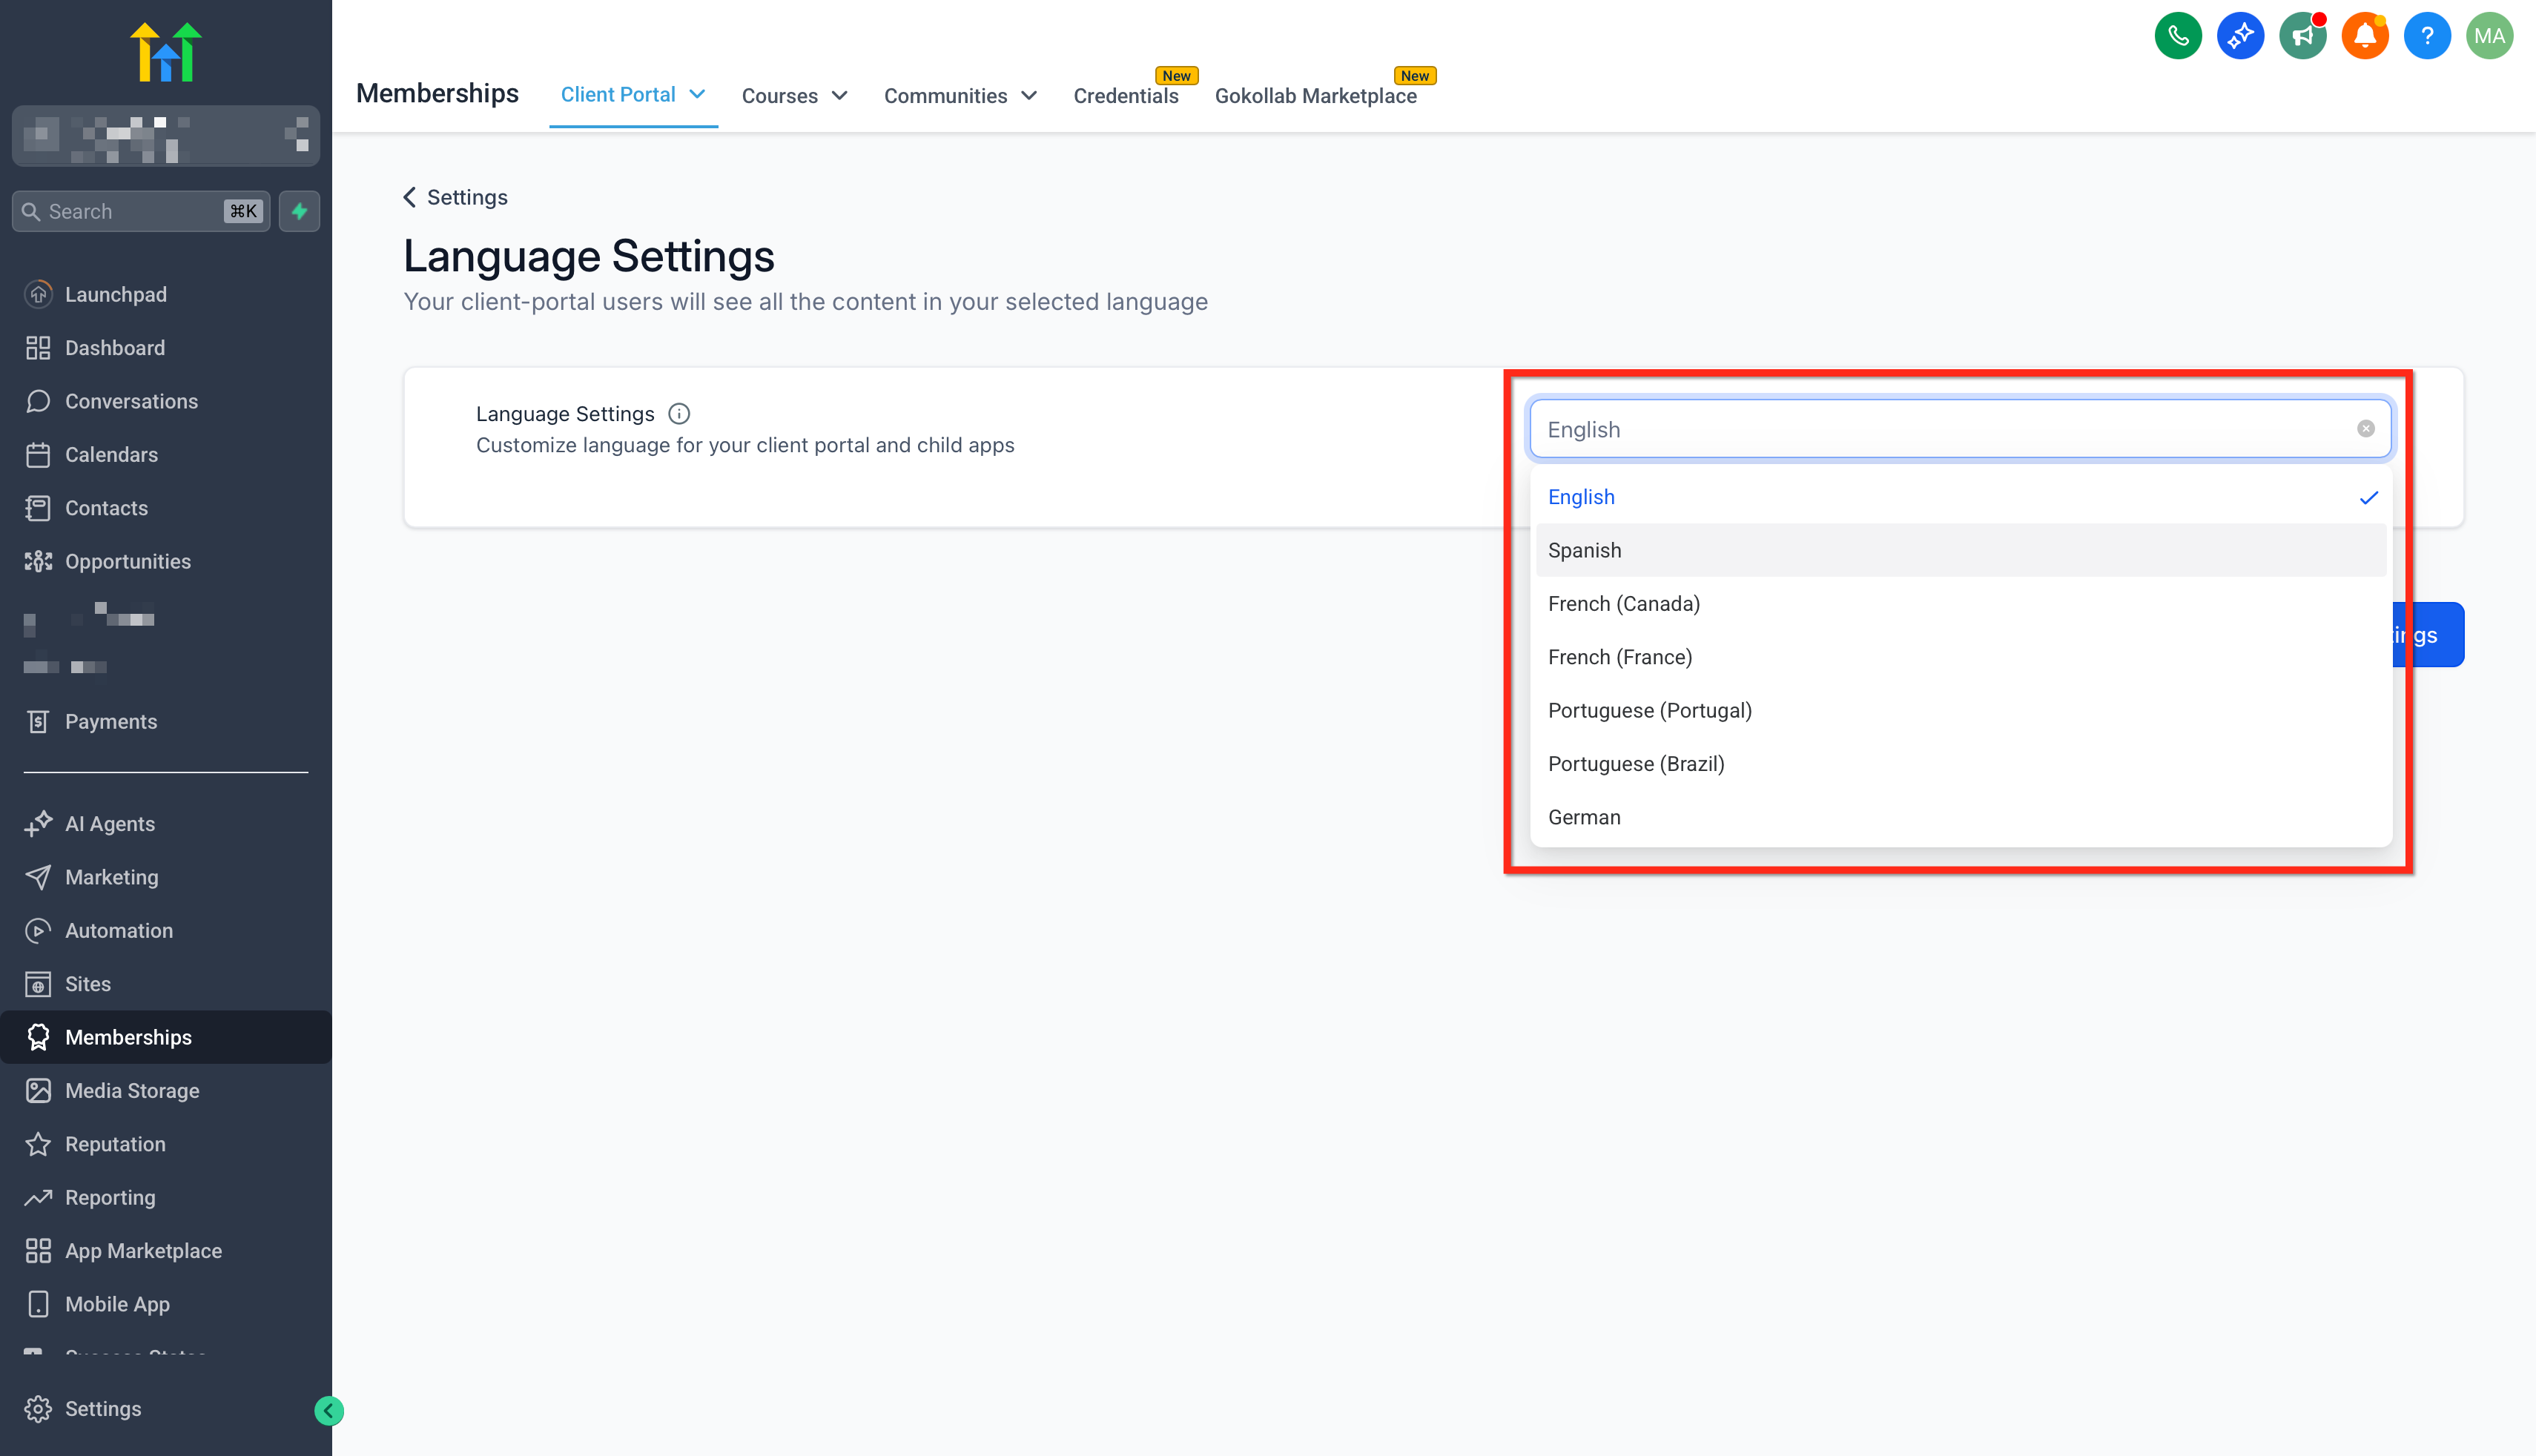The height and width of the screenshot is (1456, 2536).
Task: Open the MA user avatar menu
Action: click(2489, 36)
